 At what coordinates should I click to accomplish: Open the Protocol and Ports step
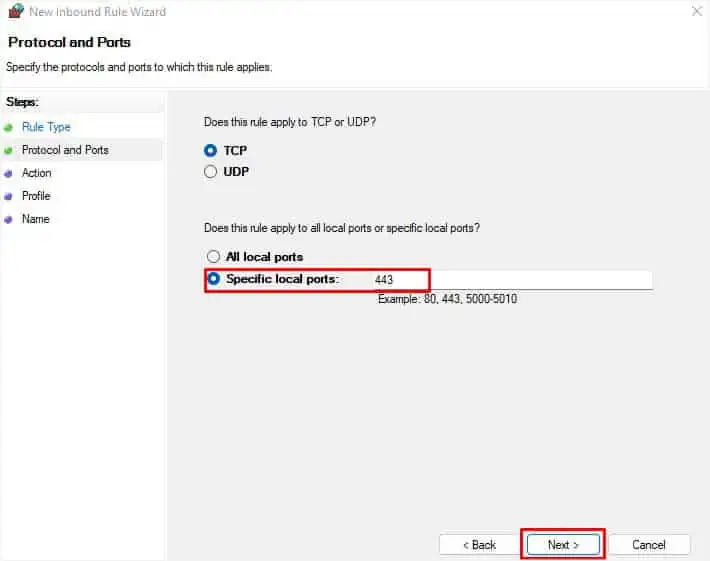(x=65, y=150)
